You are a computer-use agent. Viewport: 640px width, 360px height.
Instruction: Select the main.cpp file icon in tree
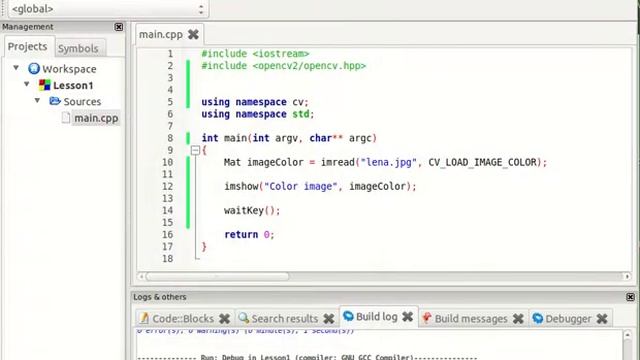pyautogui.click(x=66, y=118)
